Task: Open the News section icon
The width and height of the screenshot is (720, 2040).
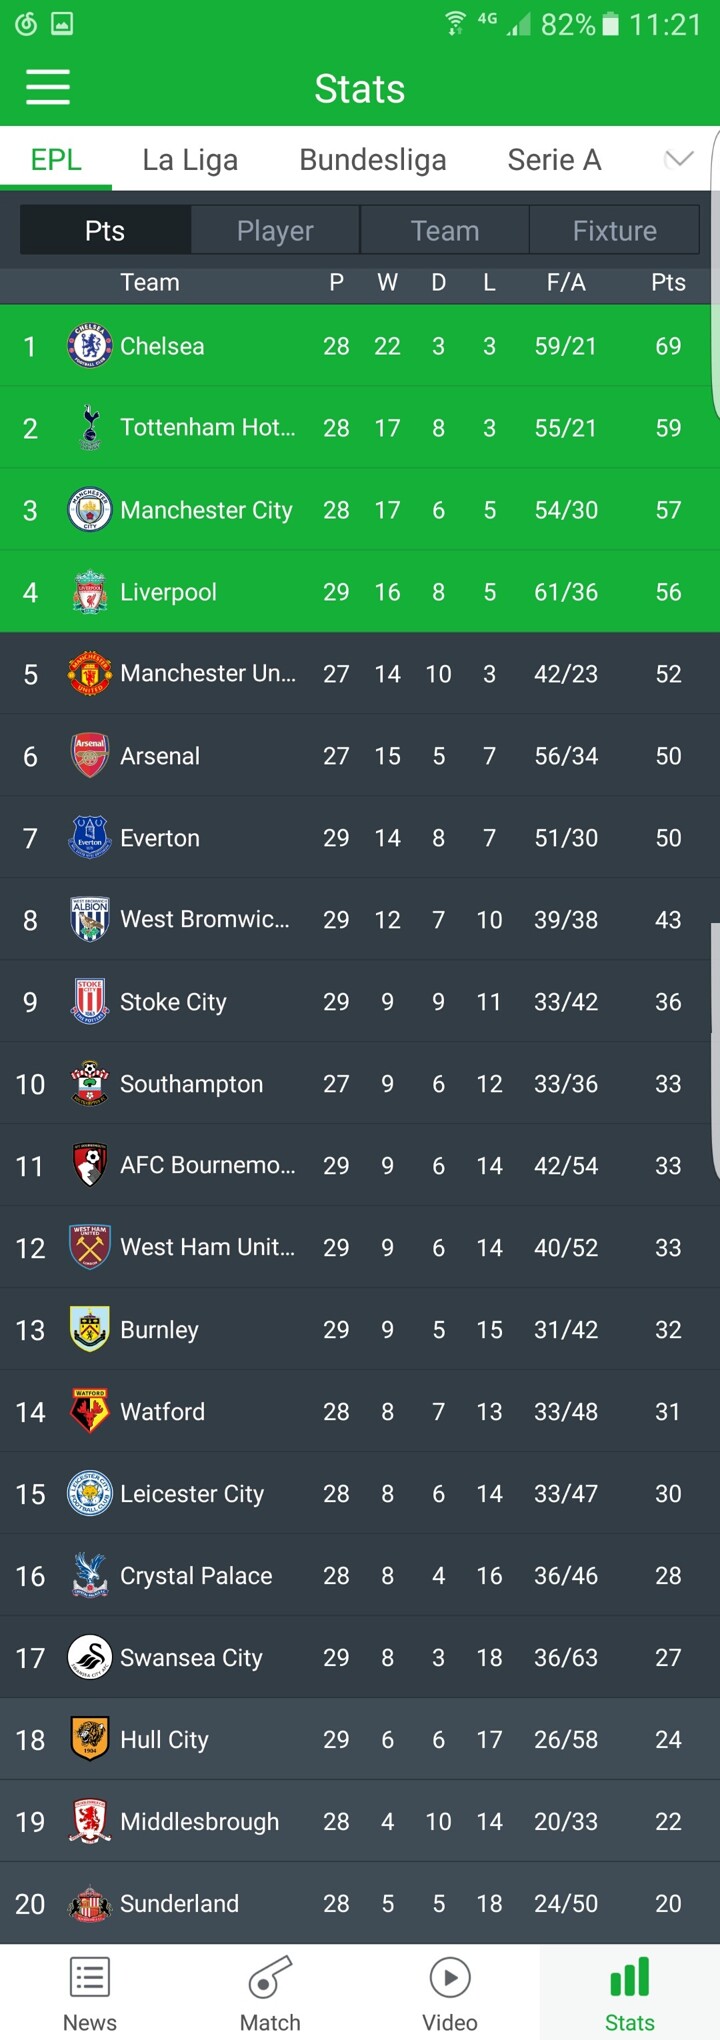Action: 90,1977
